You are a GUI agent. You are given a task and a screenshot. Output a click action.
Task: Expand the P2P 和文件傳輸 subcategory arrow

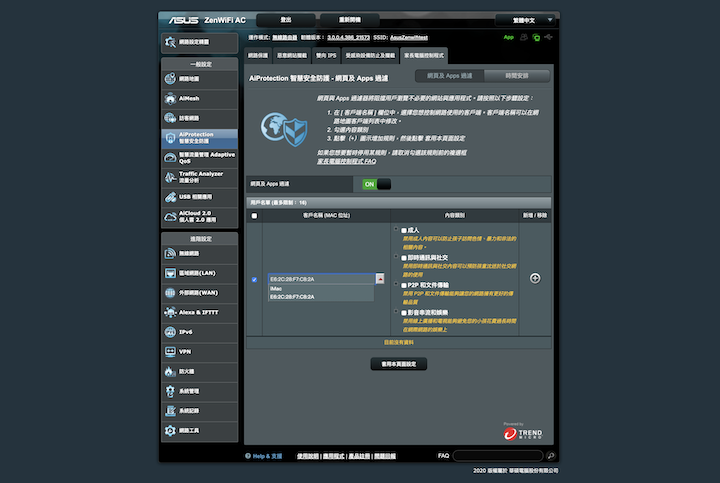(x=396, y=283)
